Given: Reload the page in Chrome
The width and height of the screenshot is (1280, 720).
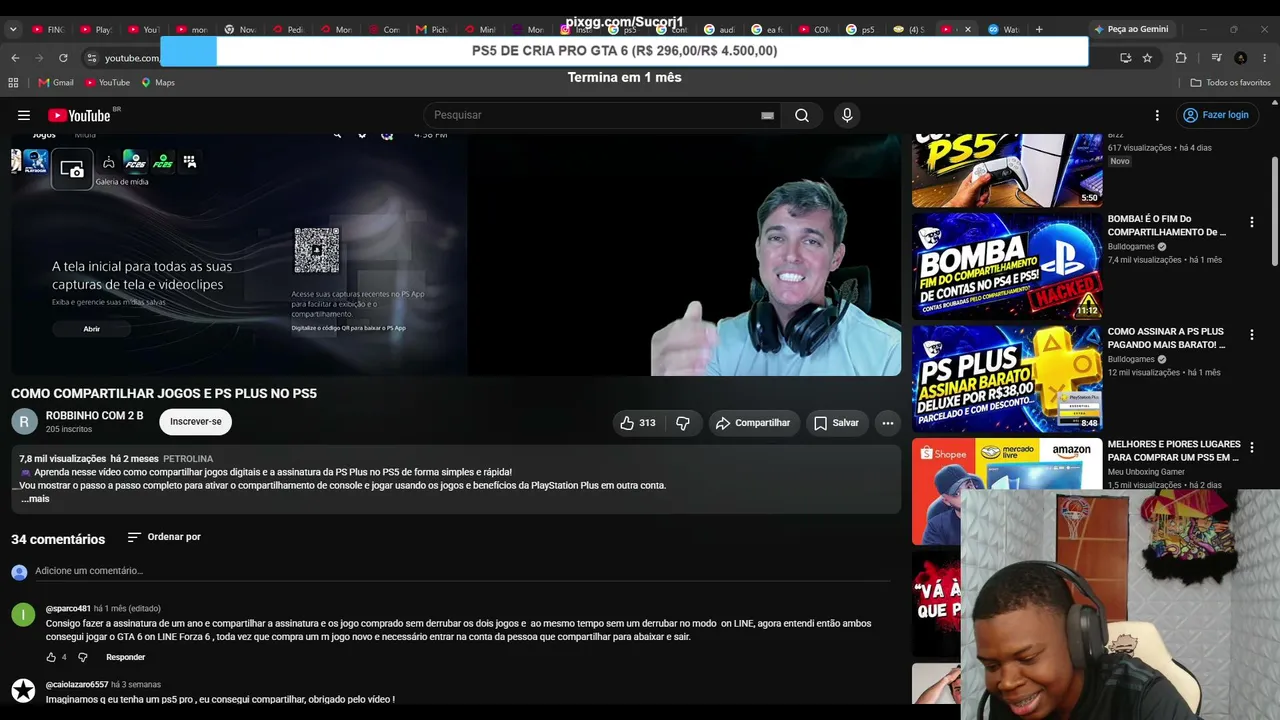Looking at the screenshot, I should (63, 58).
